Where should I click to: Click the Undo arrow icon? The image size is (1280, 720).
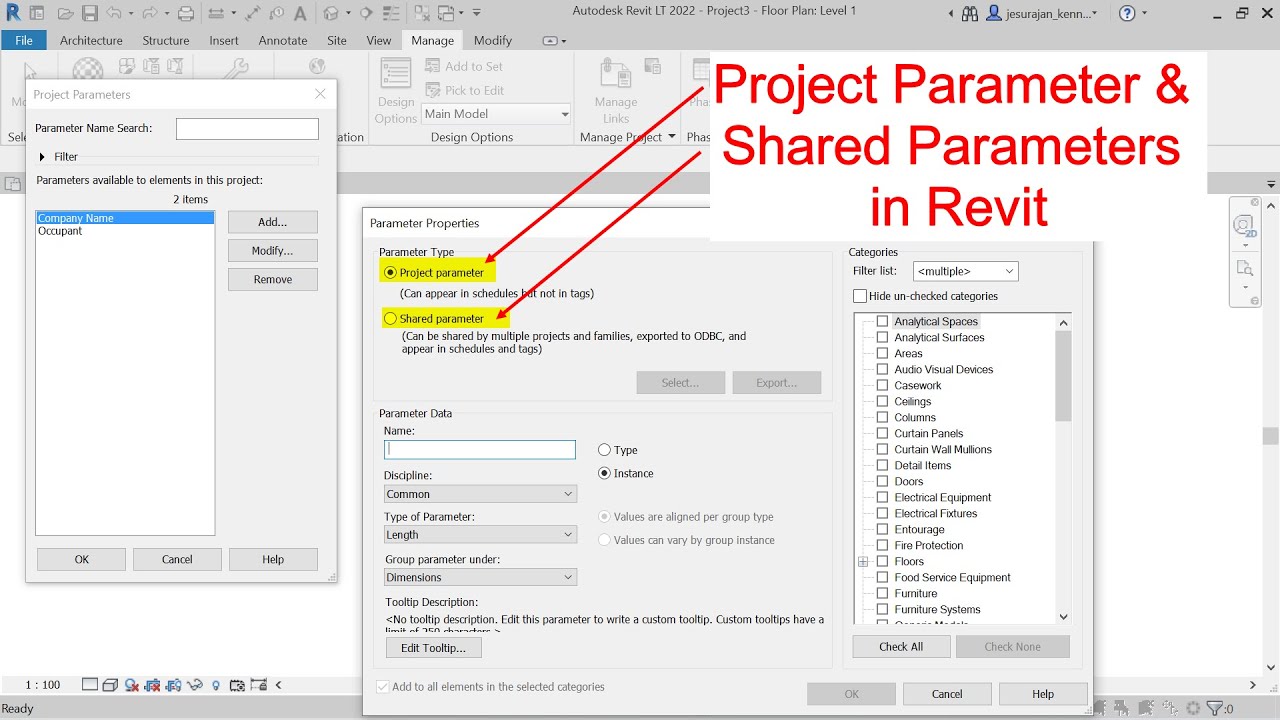coord(113,14)
